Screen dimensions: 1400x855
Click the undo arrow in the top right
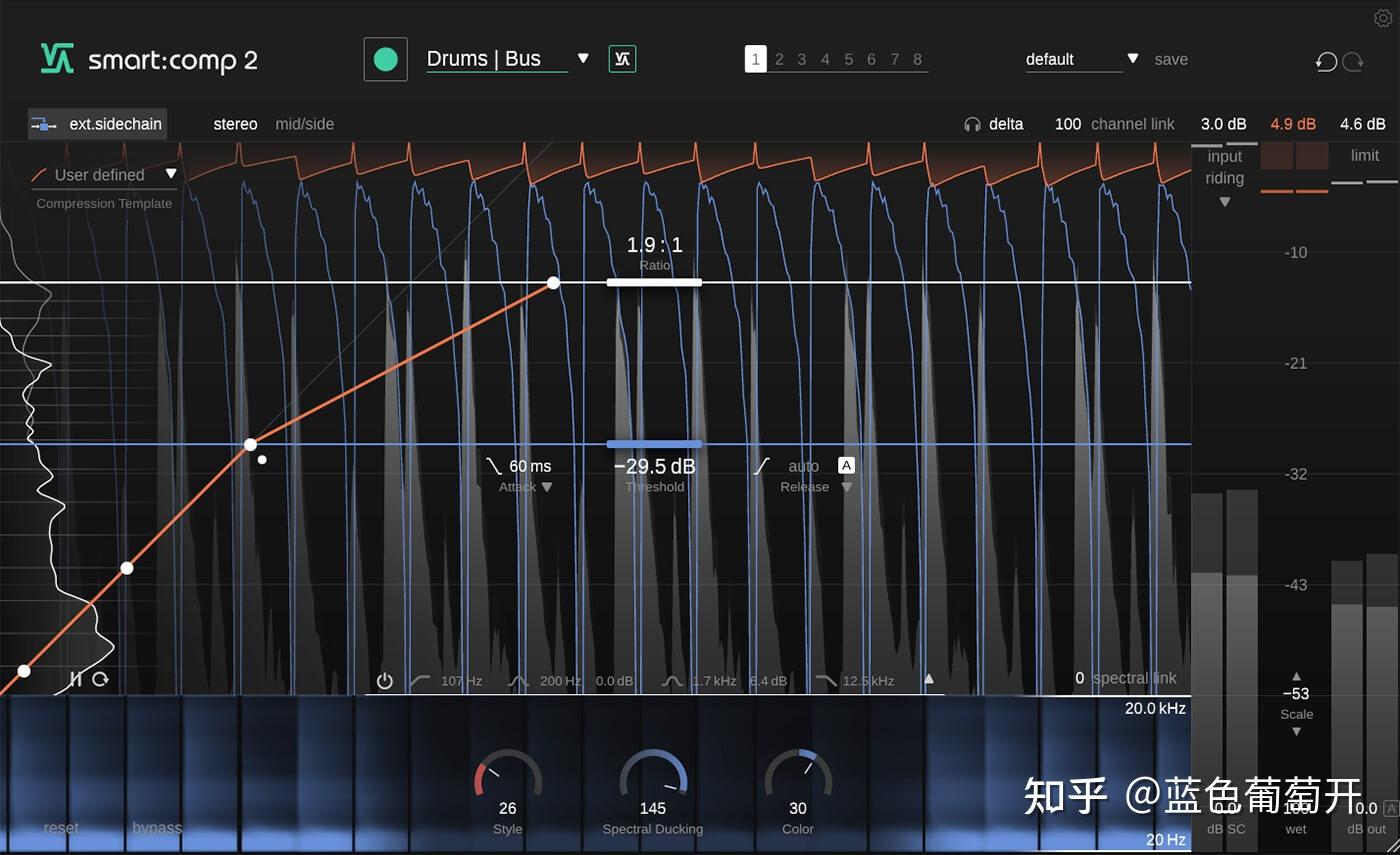[x=1326, y=61]
